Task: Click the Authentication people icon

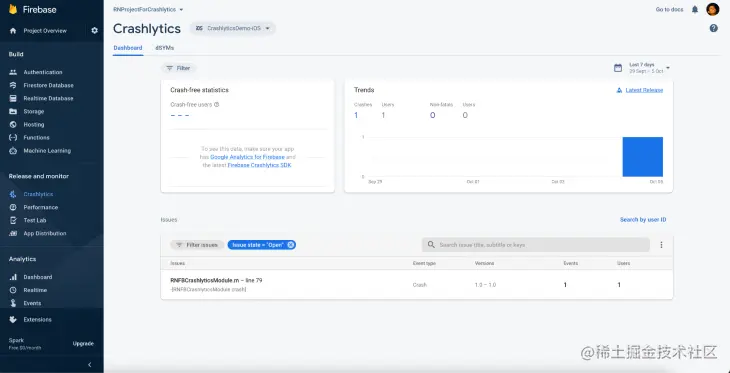Action: tap(13, 72)
